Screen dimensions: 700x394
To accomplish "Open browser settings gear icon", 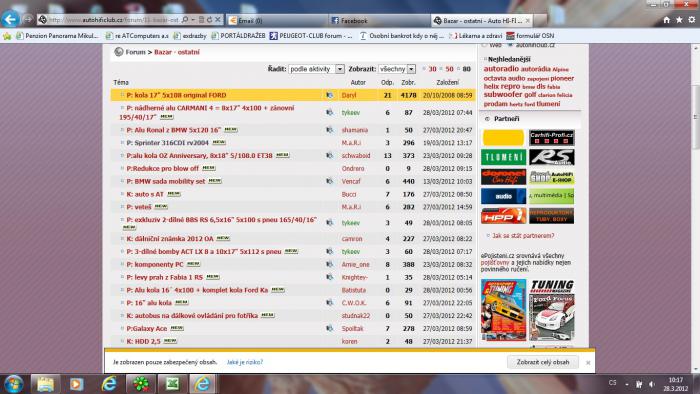I will tap(692, 20).
